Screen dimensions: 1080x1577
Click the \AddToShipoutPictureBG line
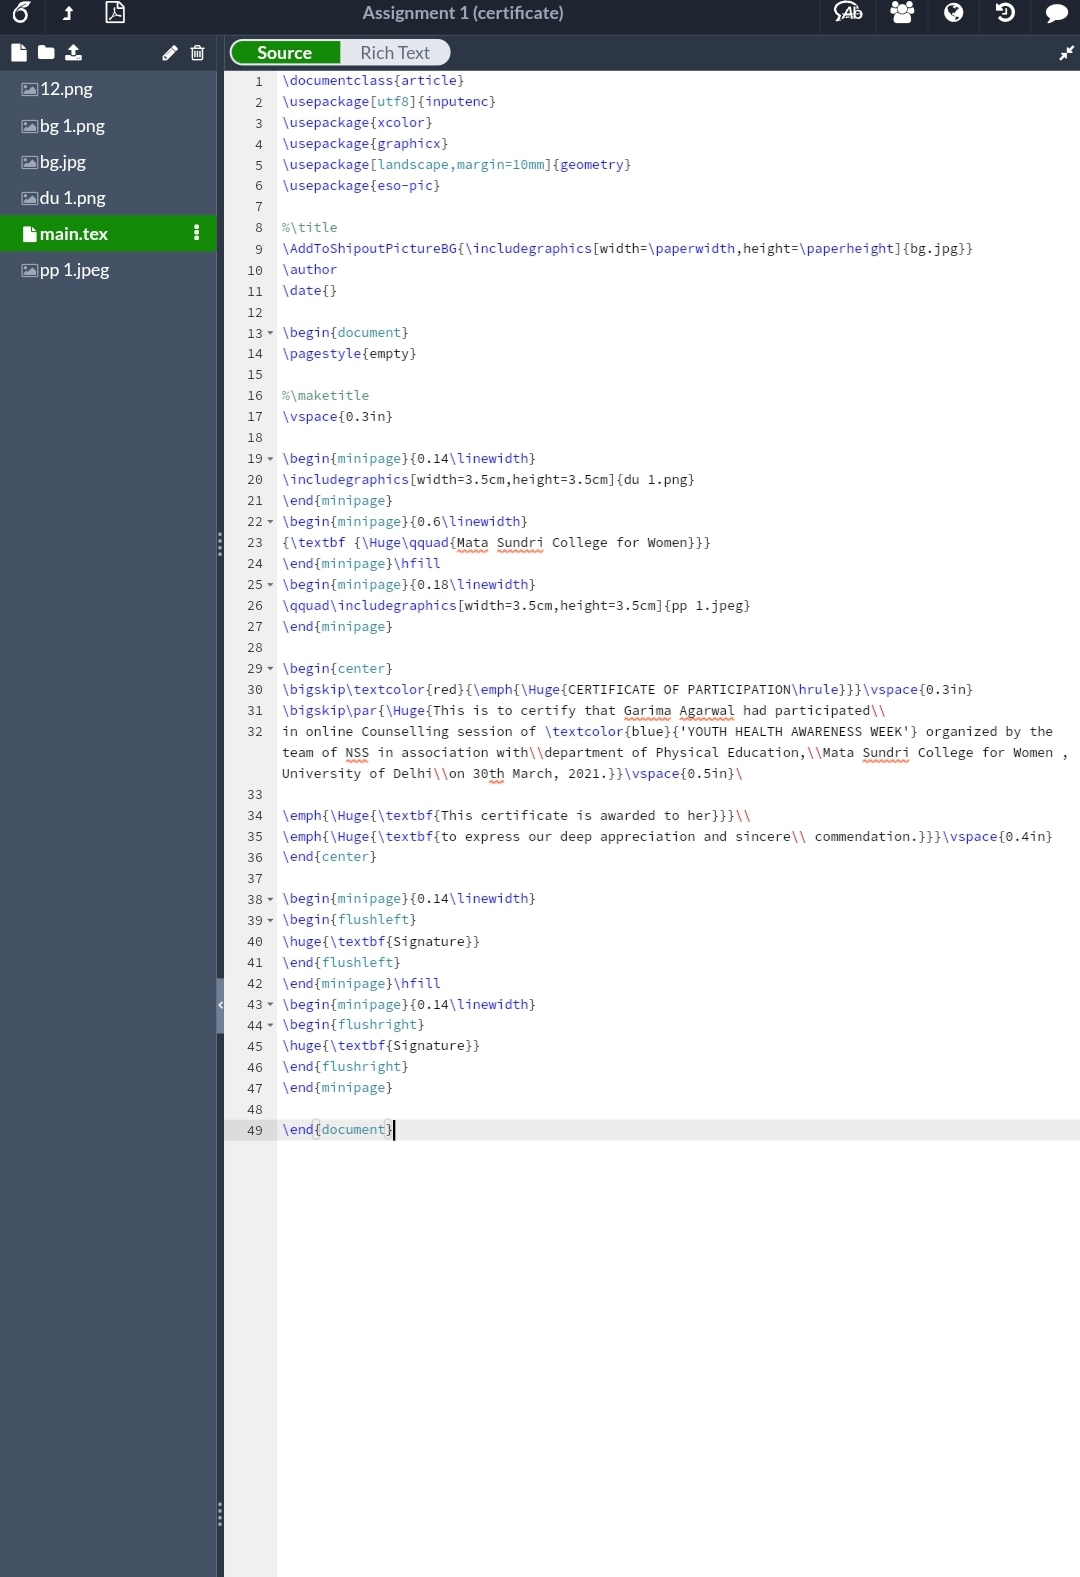tap(627, 248)
